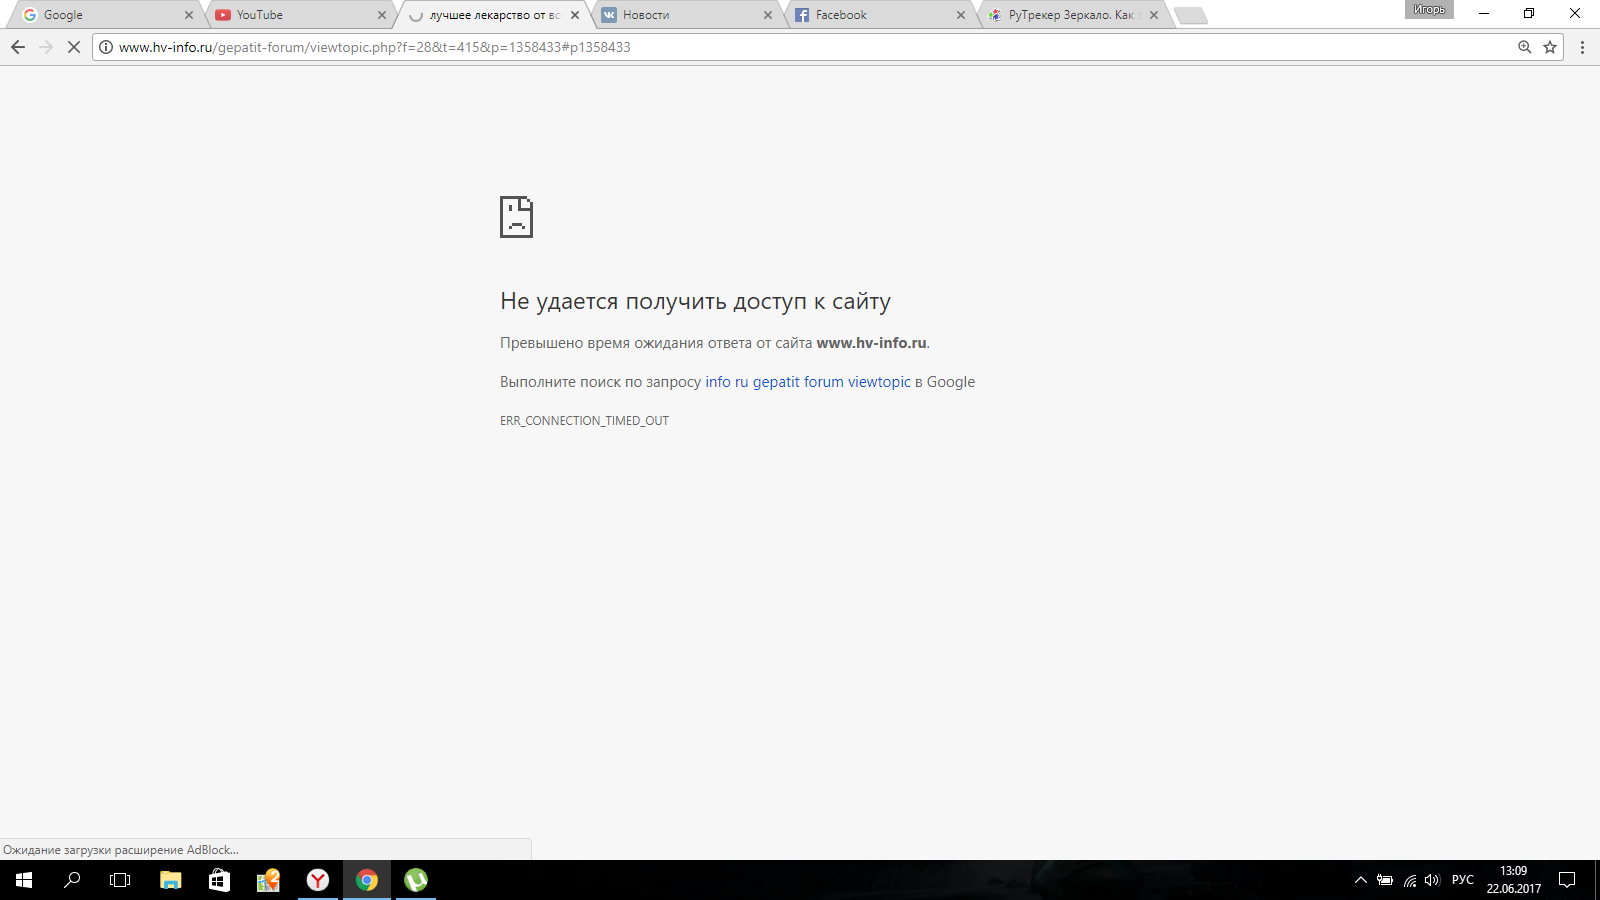The image size is (1600, 900).
Task: Close the Google tab
Action: tap(189, 15)
